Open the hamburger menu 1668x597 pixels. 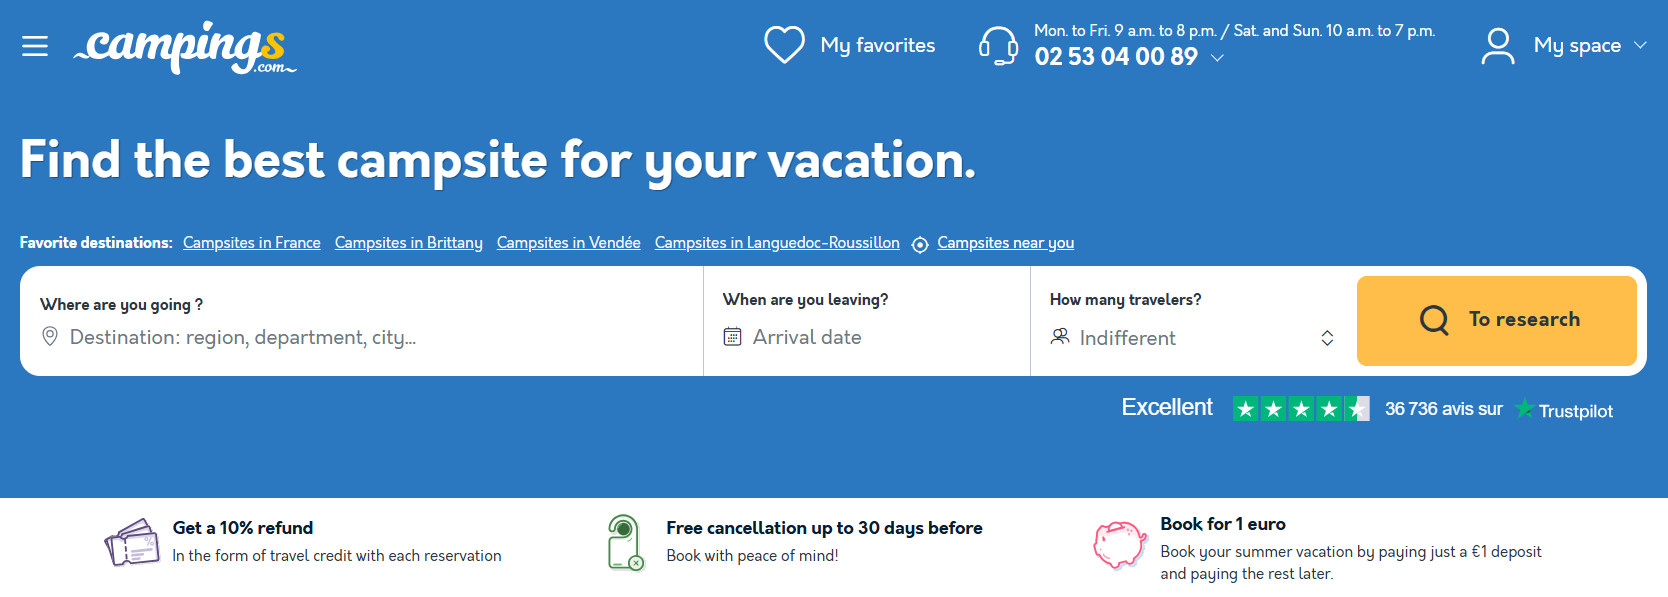pyautogui.click(x=35, y=46)
